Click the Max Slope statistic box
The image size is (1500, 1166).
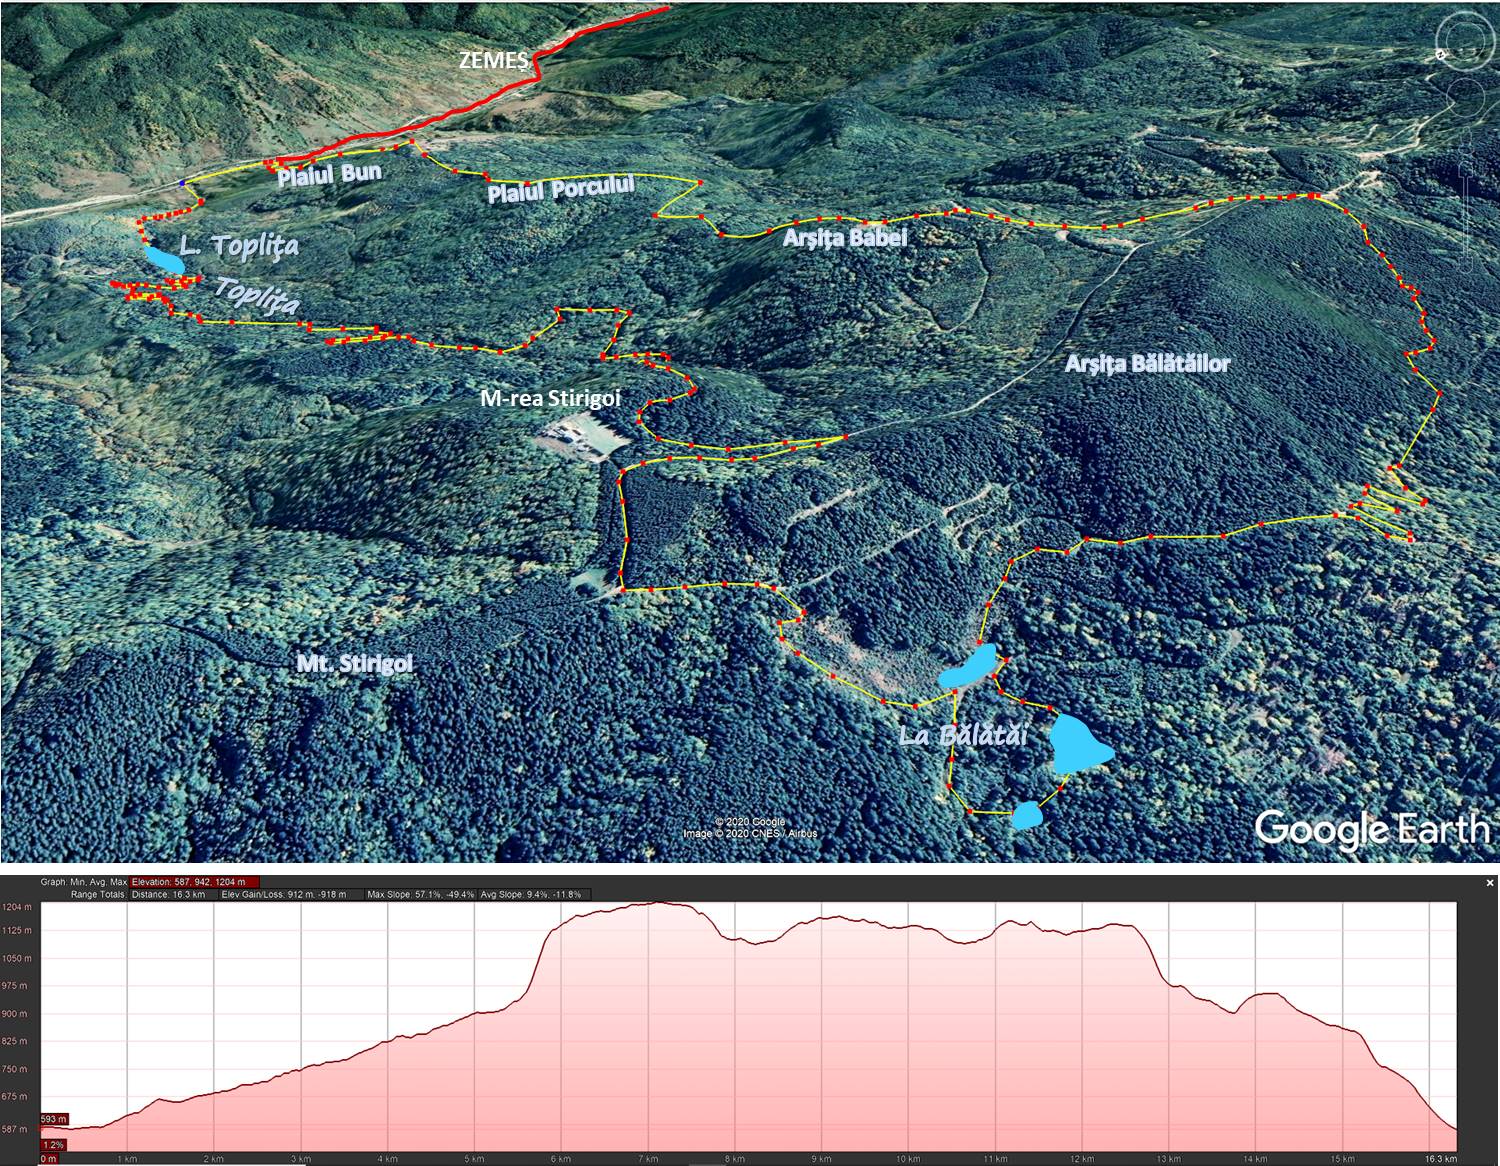coord(420,894)
